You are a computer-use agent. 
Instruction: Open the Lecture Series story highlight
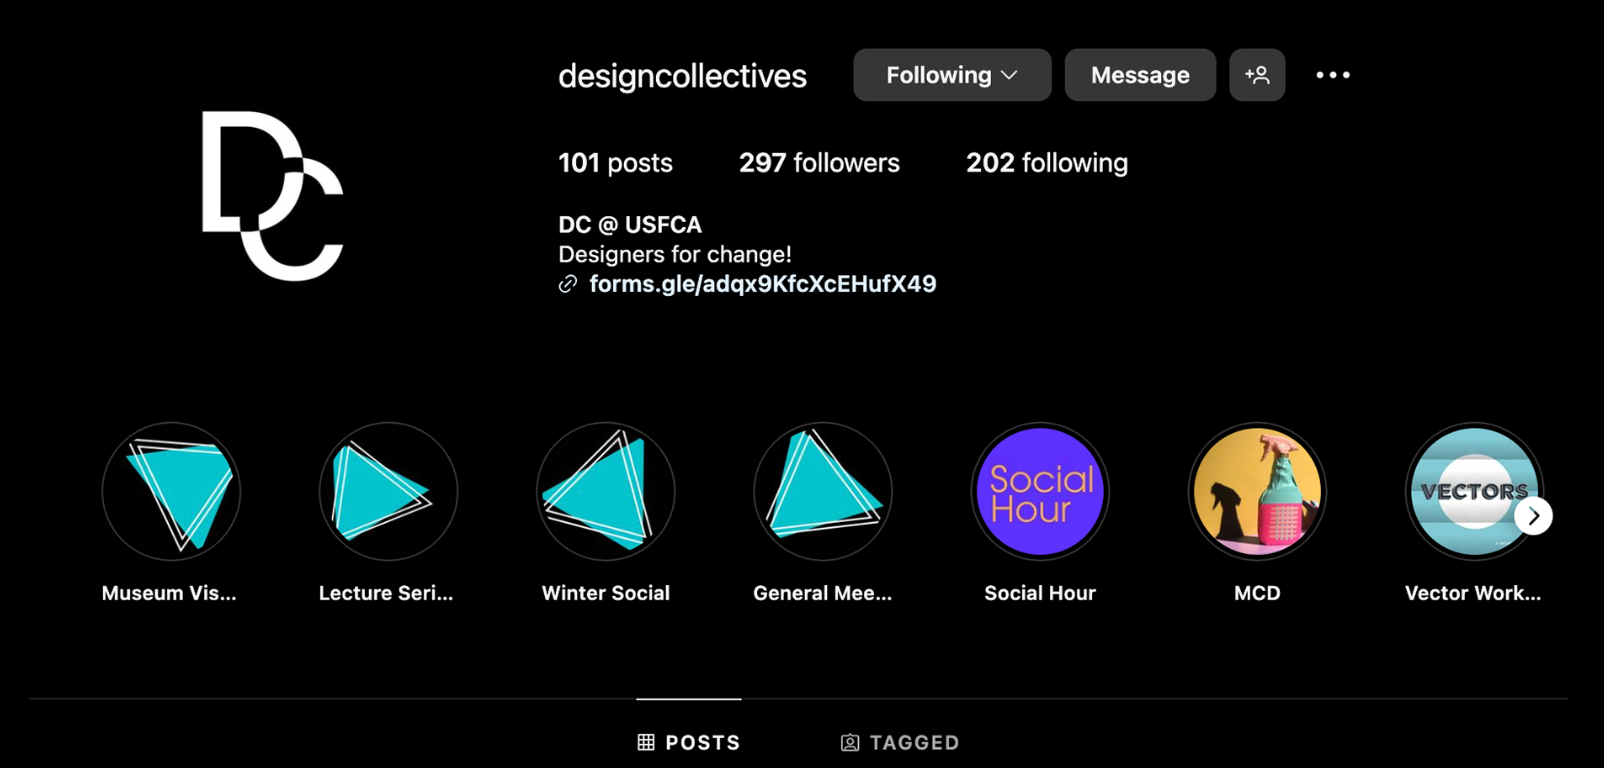tap(388, 491)
